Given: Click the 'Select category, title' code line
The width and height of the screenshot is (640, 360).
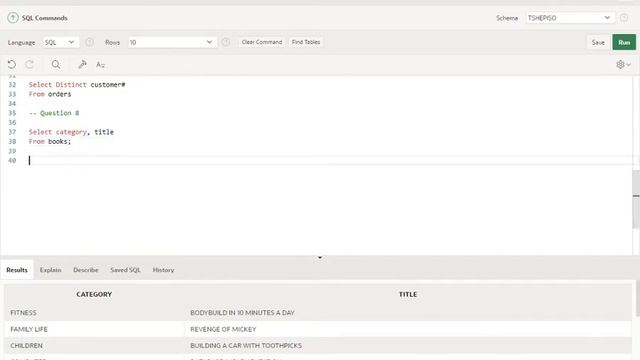Looking at the screenshot, I should 71,132.
